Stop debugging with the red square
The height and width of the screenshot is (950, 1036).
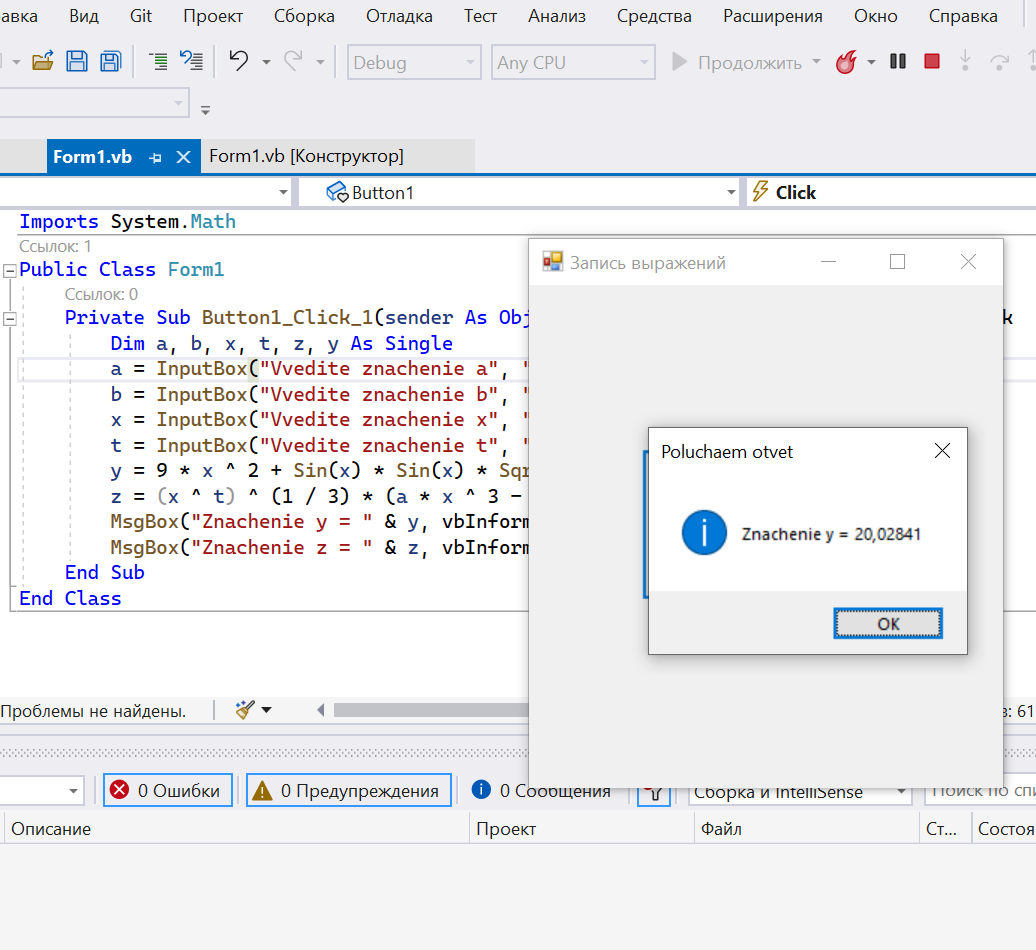pyautogui.click(x=932, y=61)
